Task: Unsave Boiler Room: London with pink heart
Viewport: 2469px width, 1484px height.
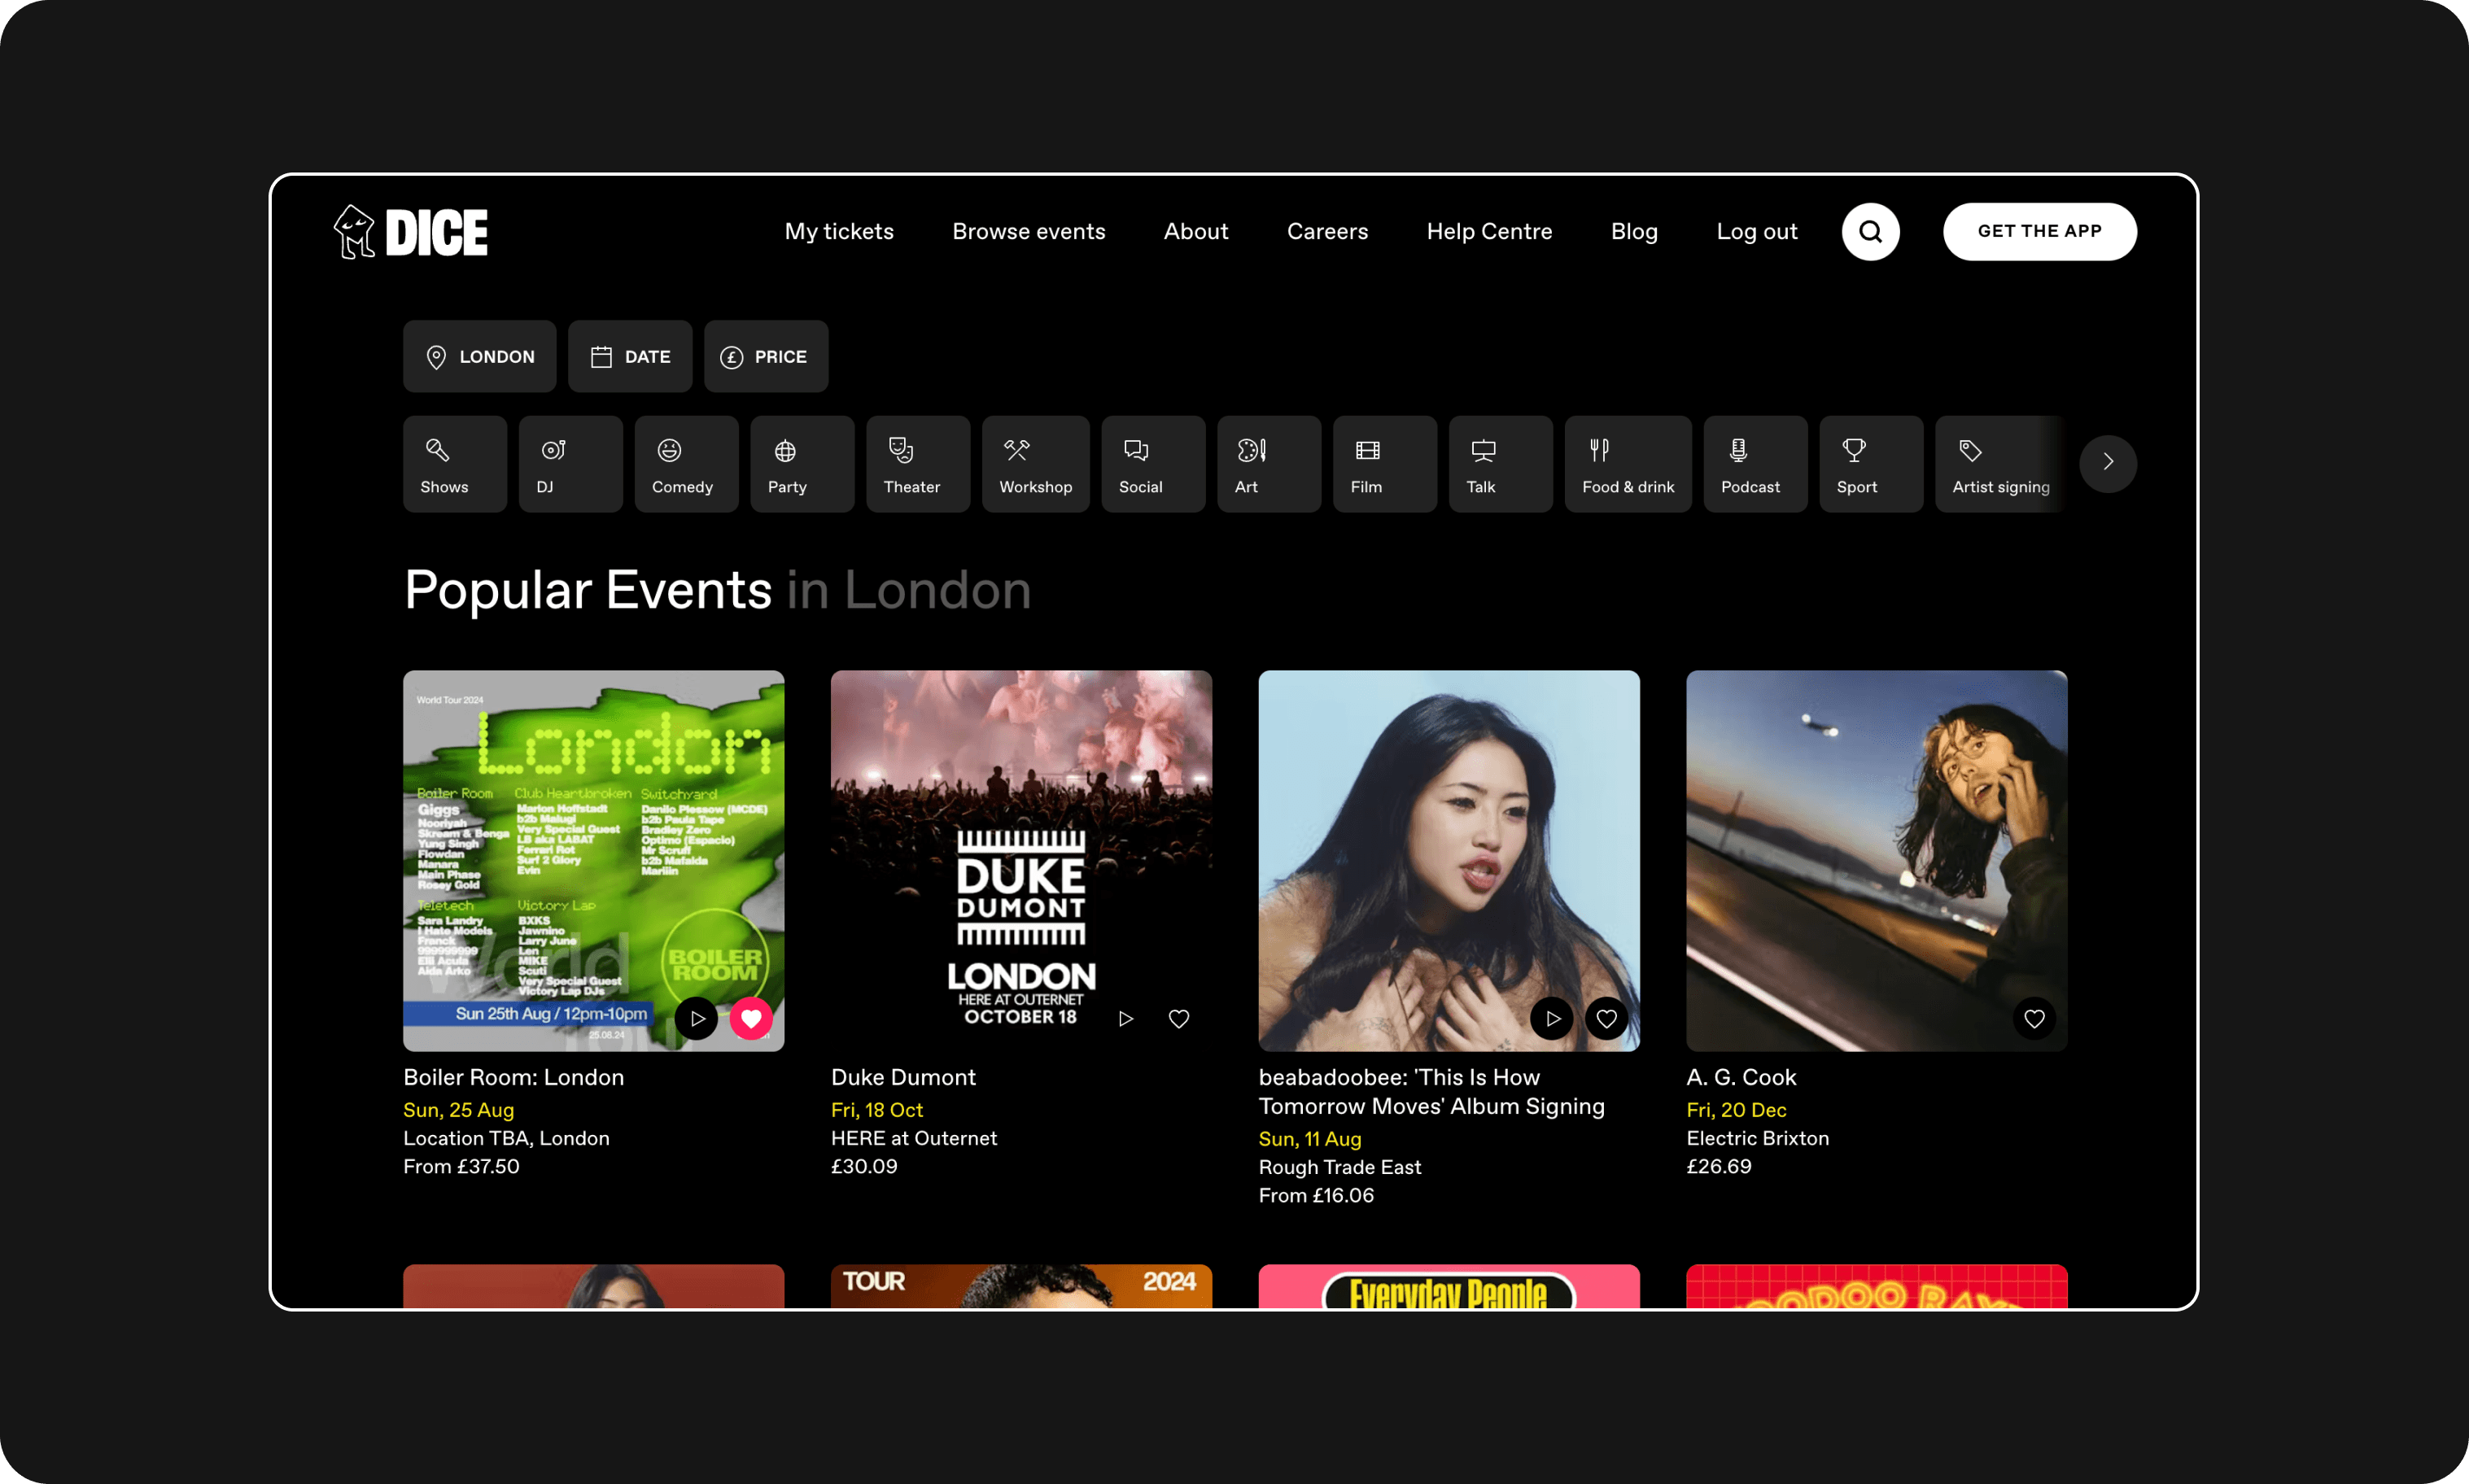Action: tap(751, 1018)
